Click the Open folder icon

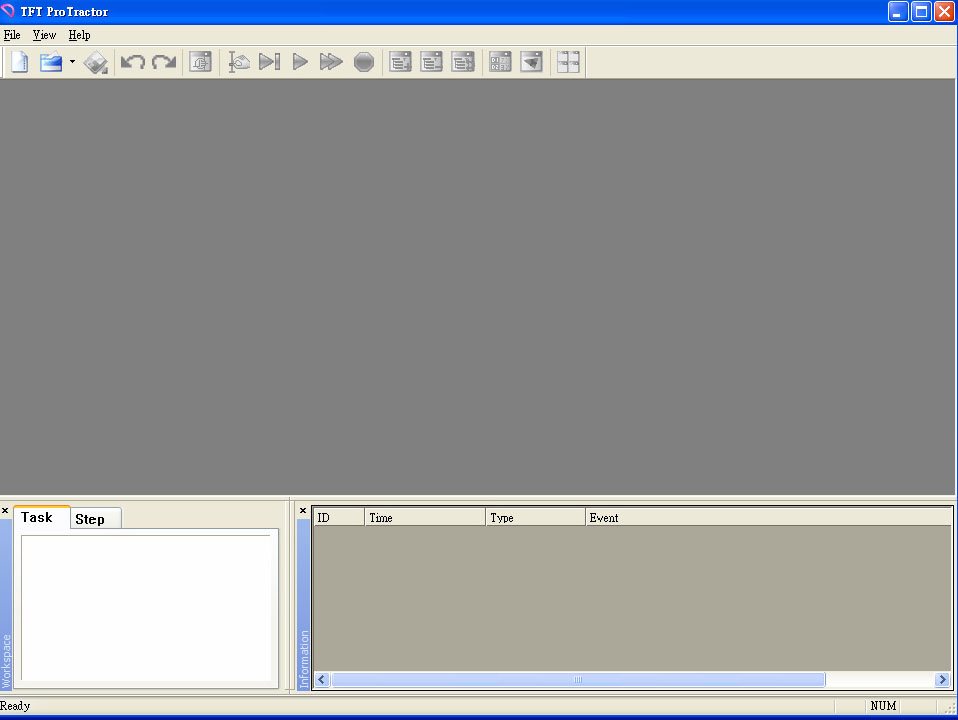(50, 62)
